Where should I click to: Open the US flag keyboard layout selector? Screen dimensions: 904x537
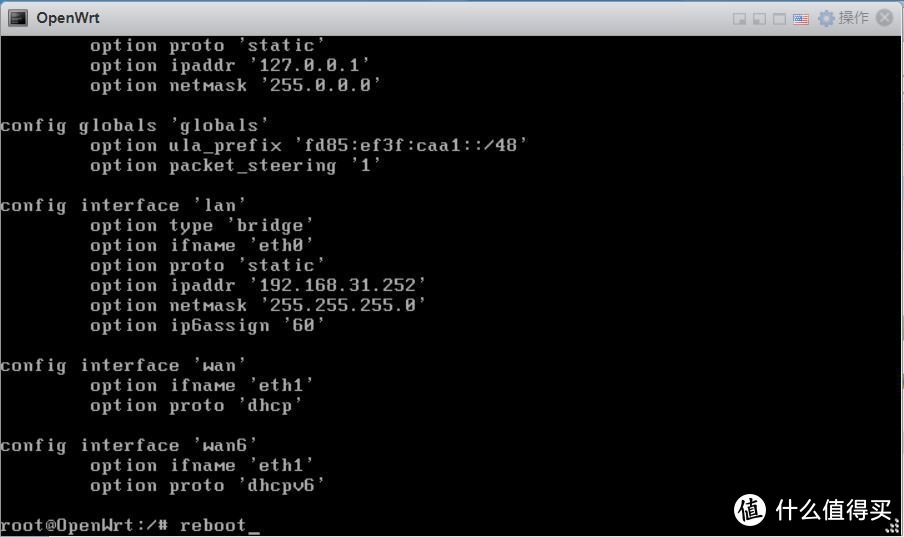[x=801, y=19]
